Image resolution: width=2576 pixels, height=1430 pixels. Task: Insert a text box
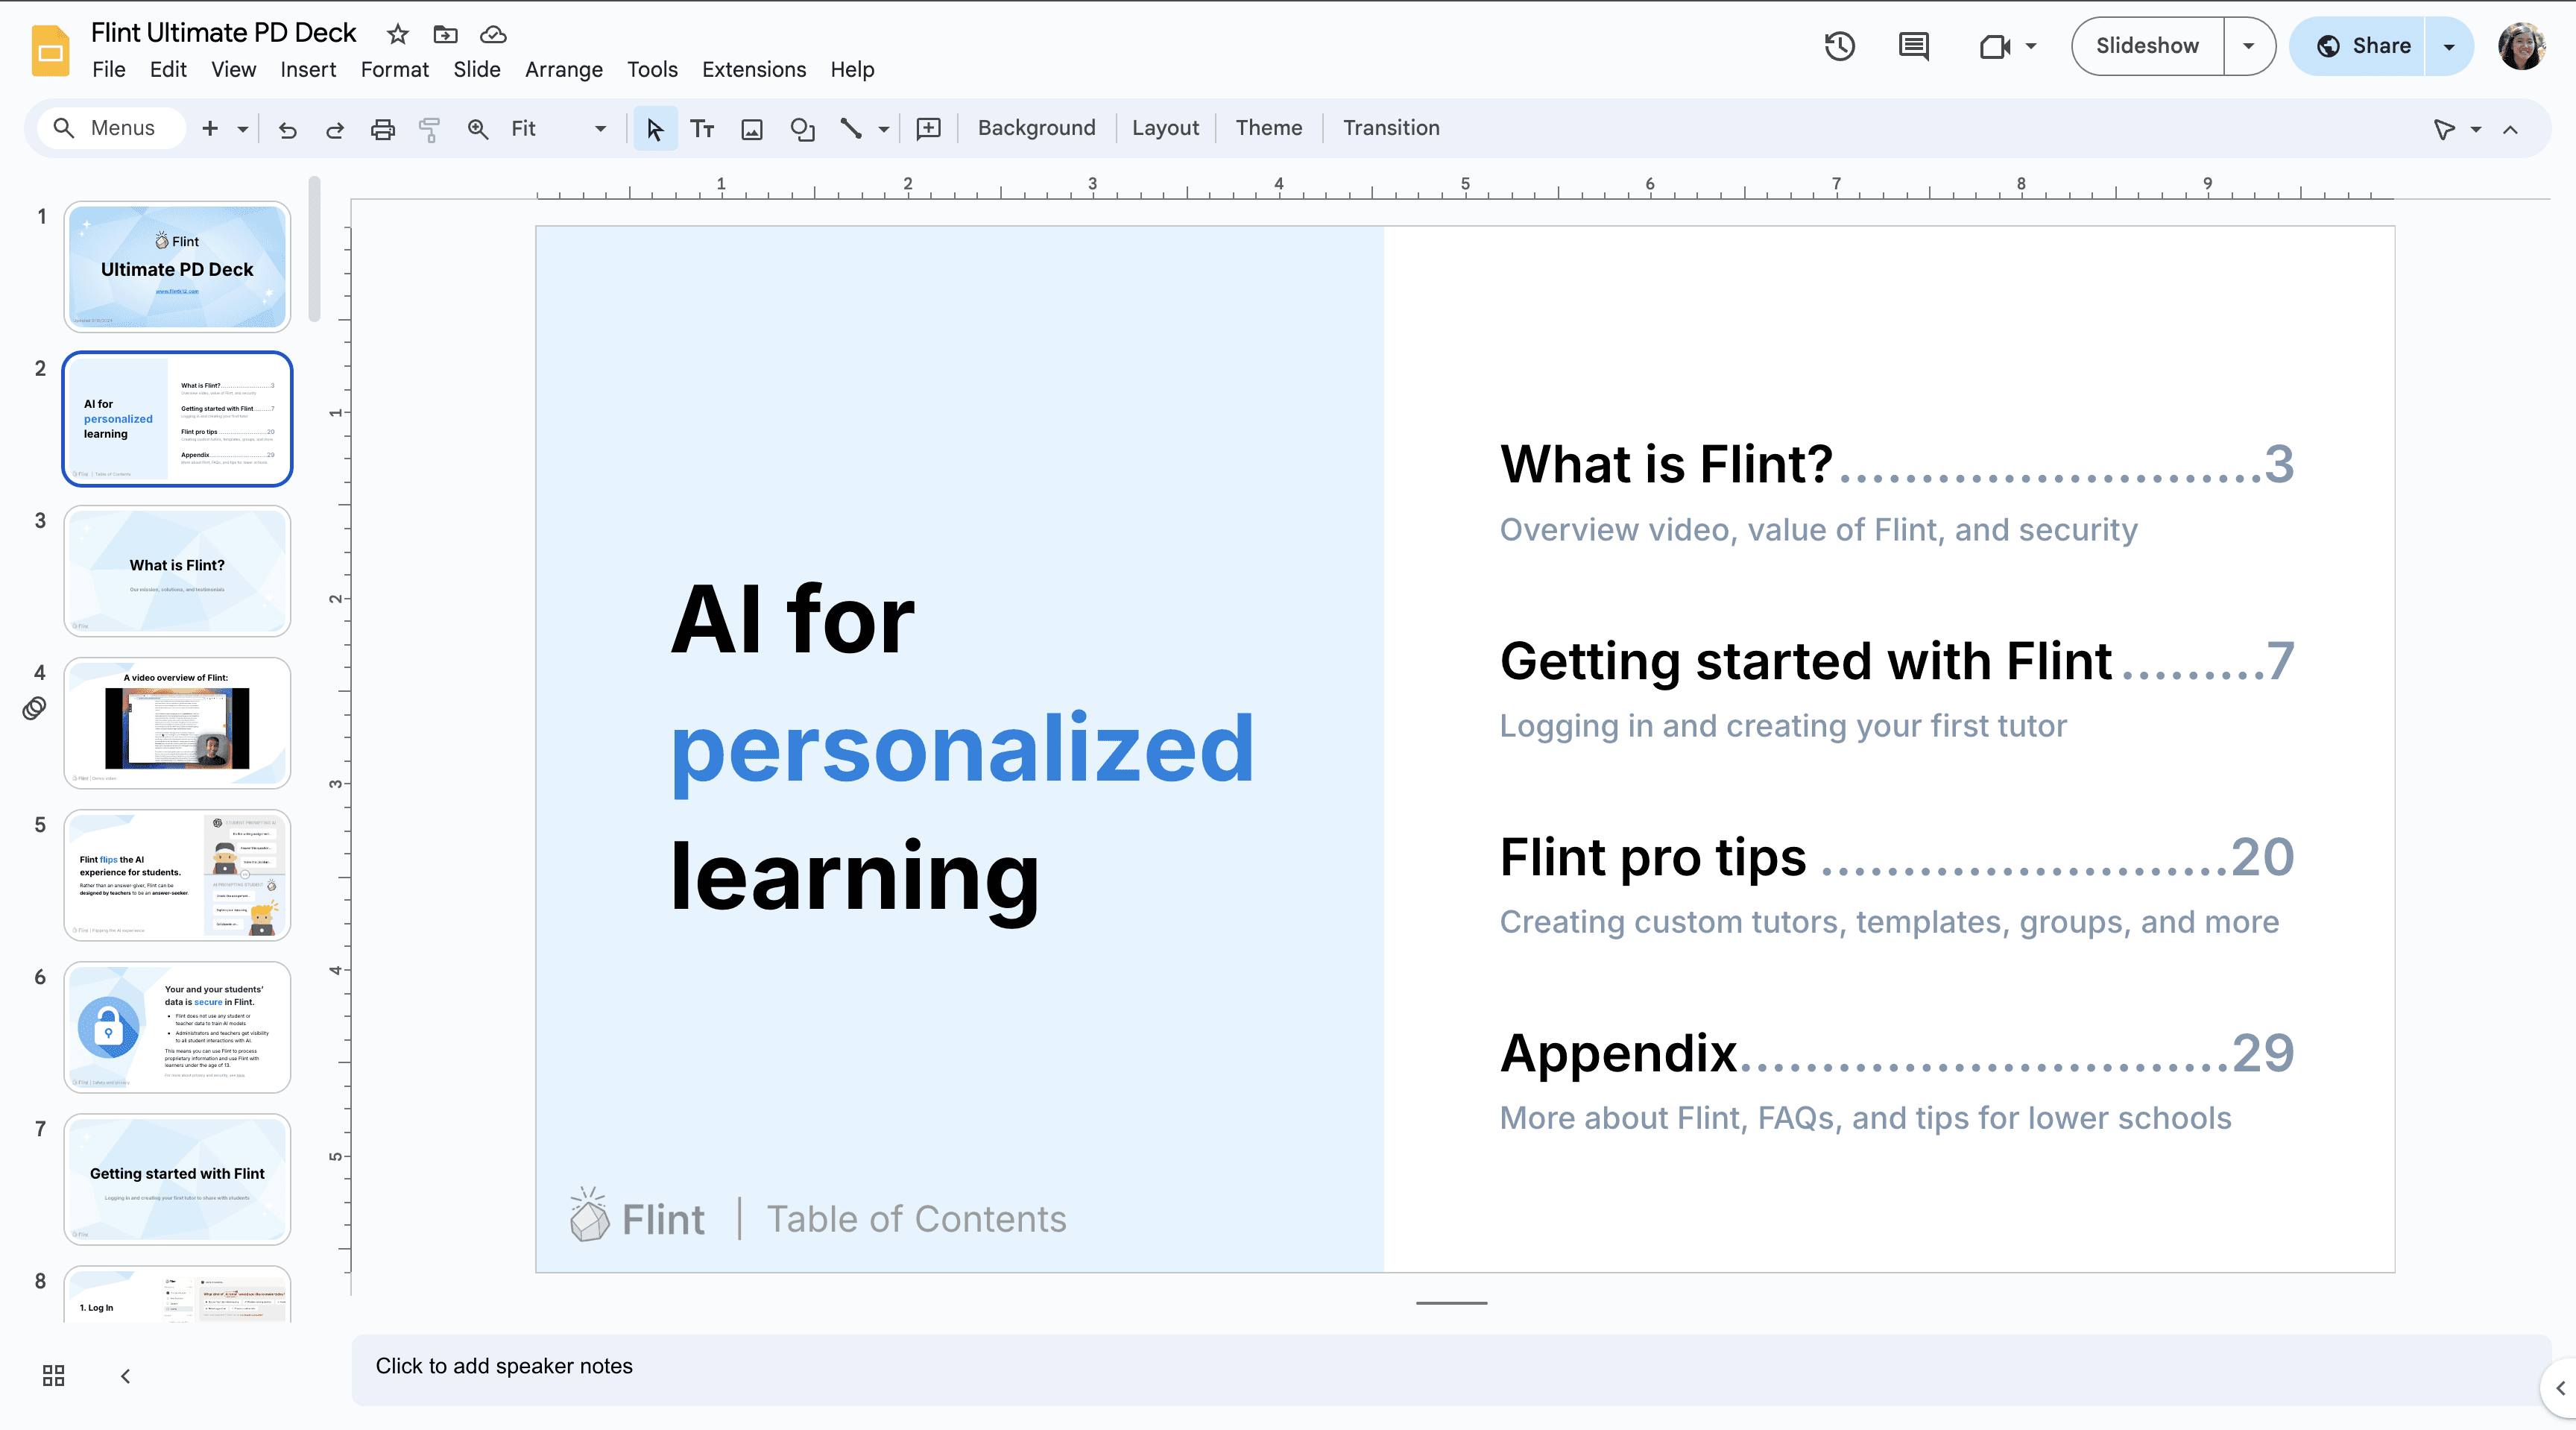click(702, 129)
